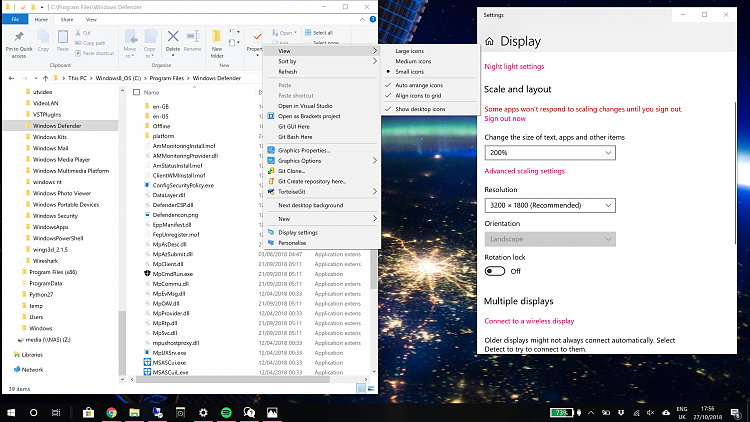
Task: Open the Resolution 3200 × 1800 dropdown
Action: click(x=550, y=205)
